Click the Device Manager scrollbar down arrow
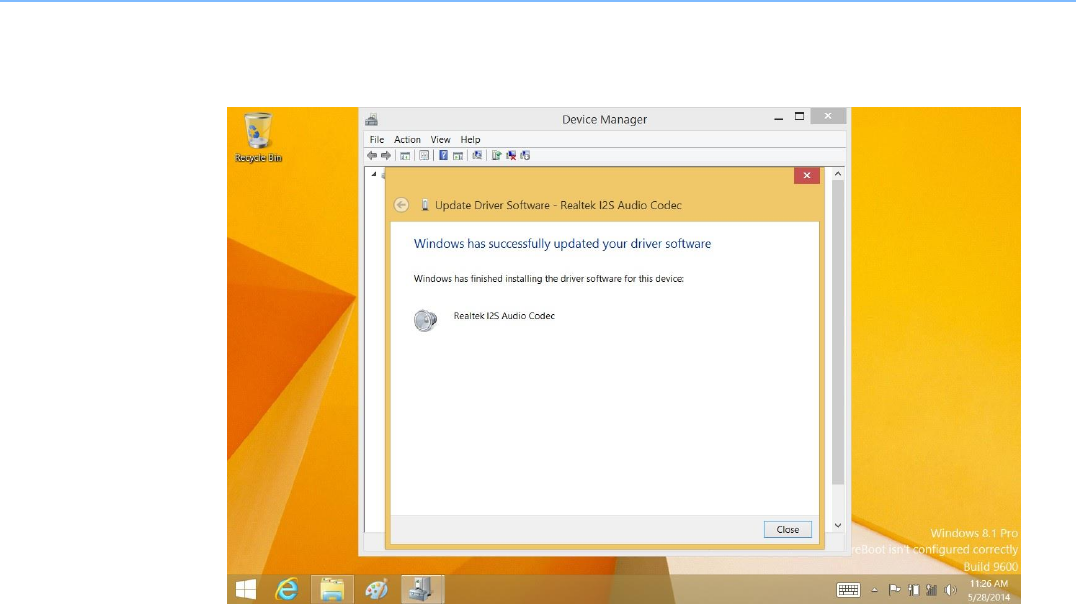This screenshot has width=1076, height=604. click(x=837, y=525)
